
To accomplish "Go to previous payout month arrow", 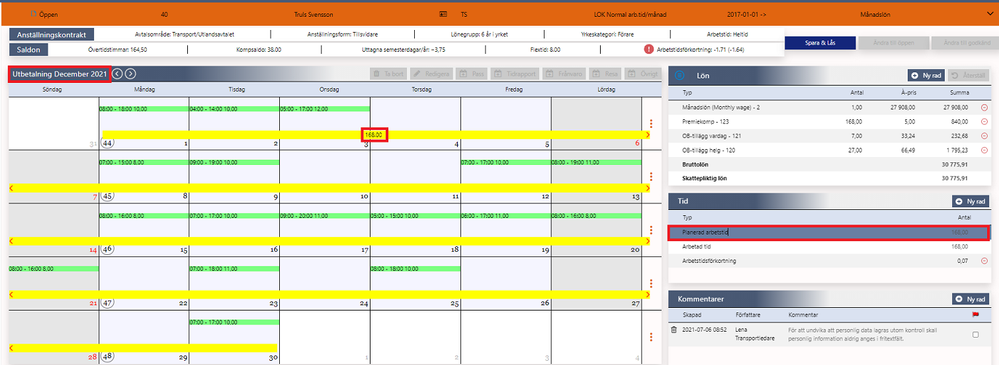I will (x=118, y=74).
